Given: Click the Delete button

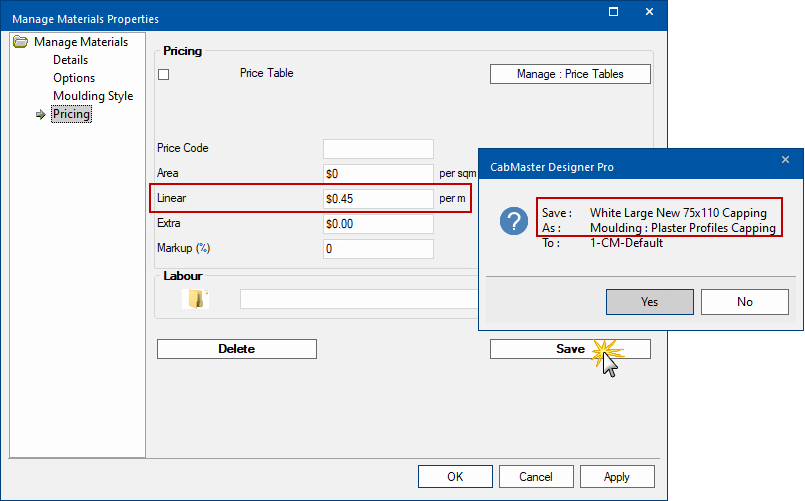Looking at the screenshot, I should [237, 349].
